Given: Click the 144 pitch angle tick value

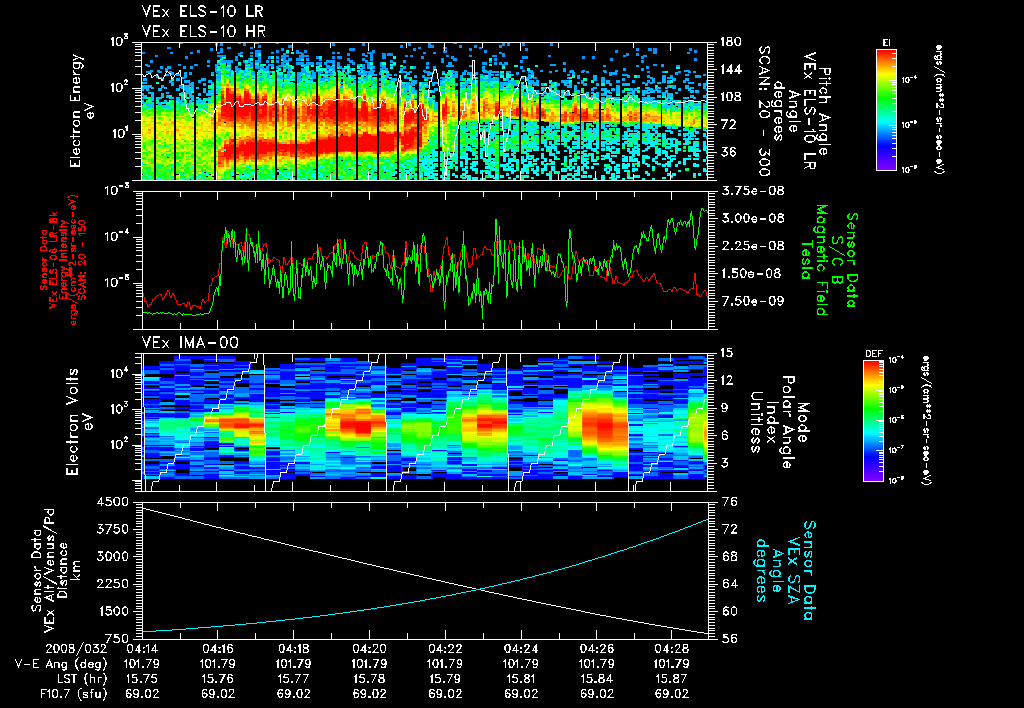Looking at the screenshot, I should tap(731, 69).
